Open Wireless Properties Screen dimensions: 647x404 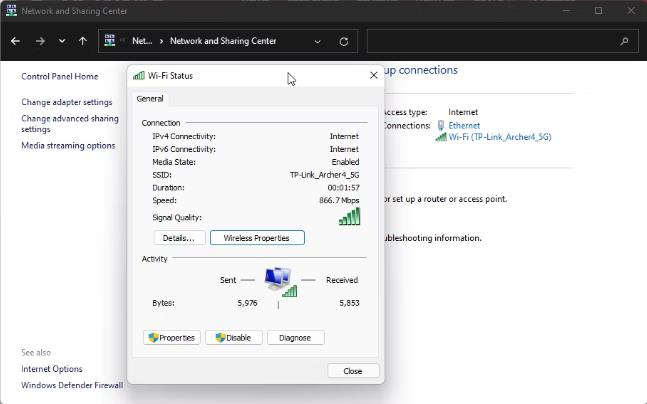[257, 238]
